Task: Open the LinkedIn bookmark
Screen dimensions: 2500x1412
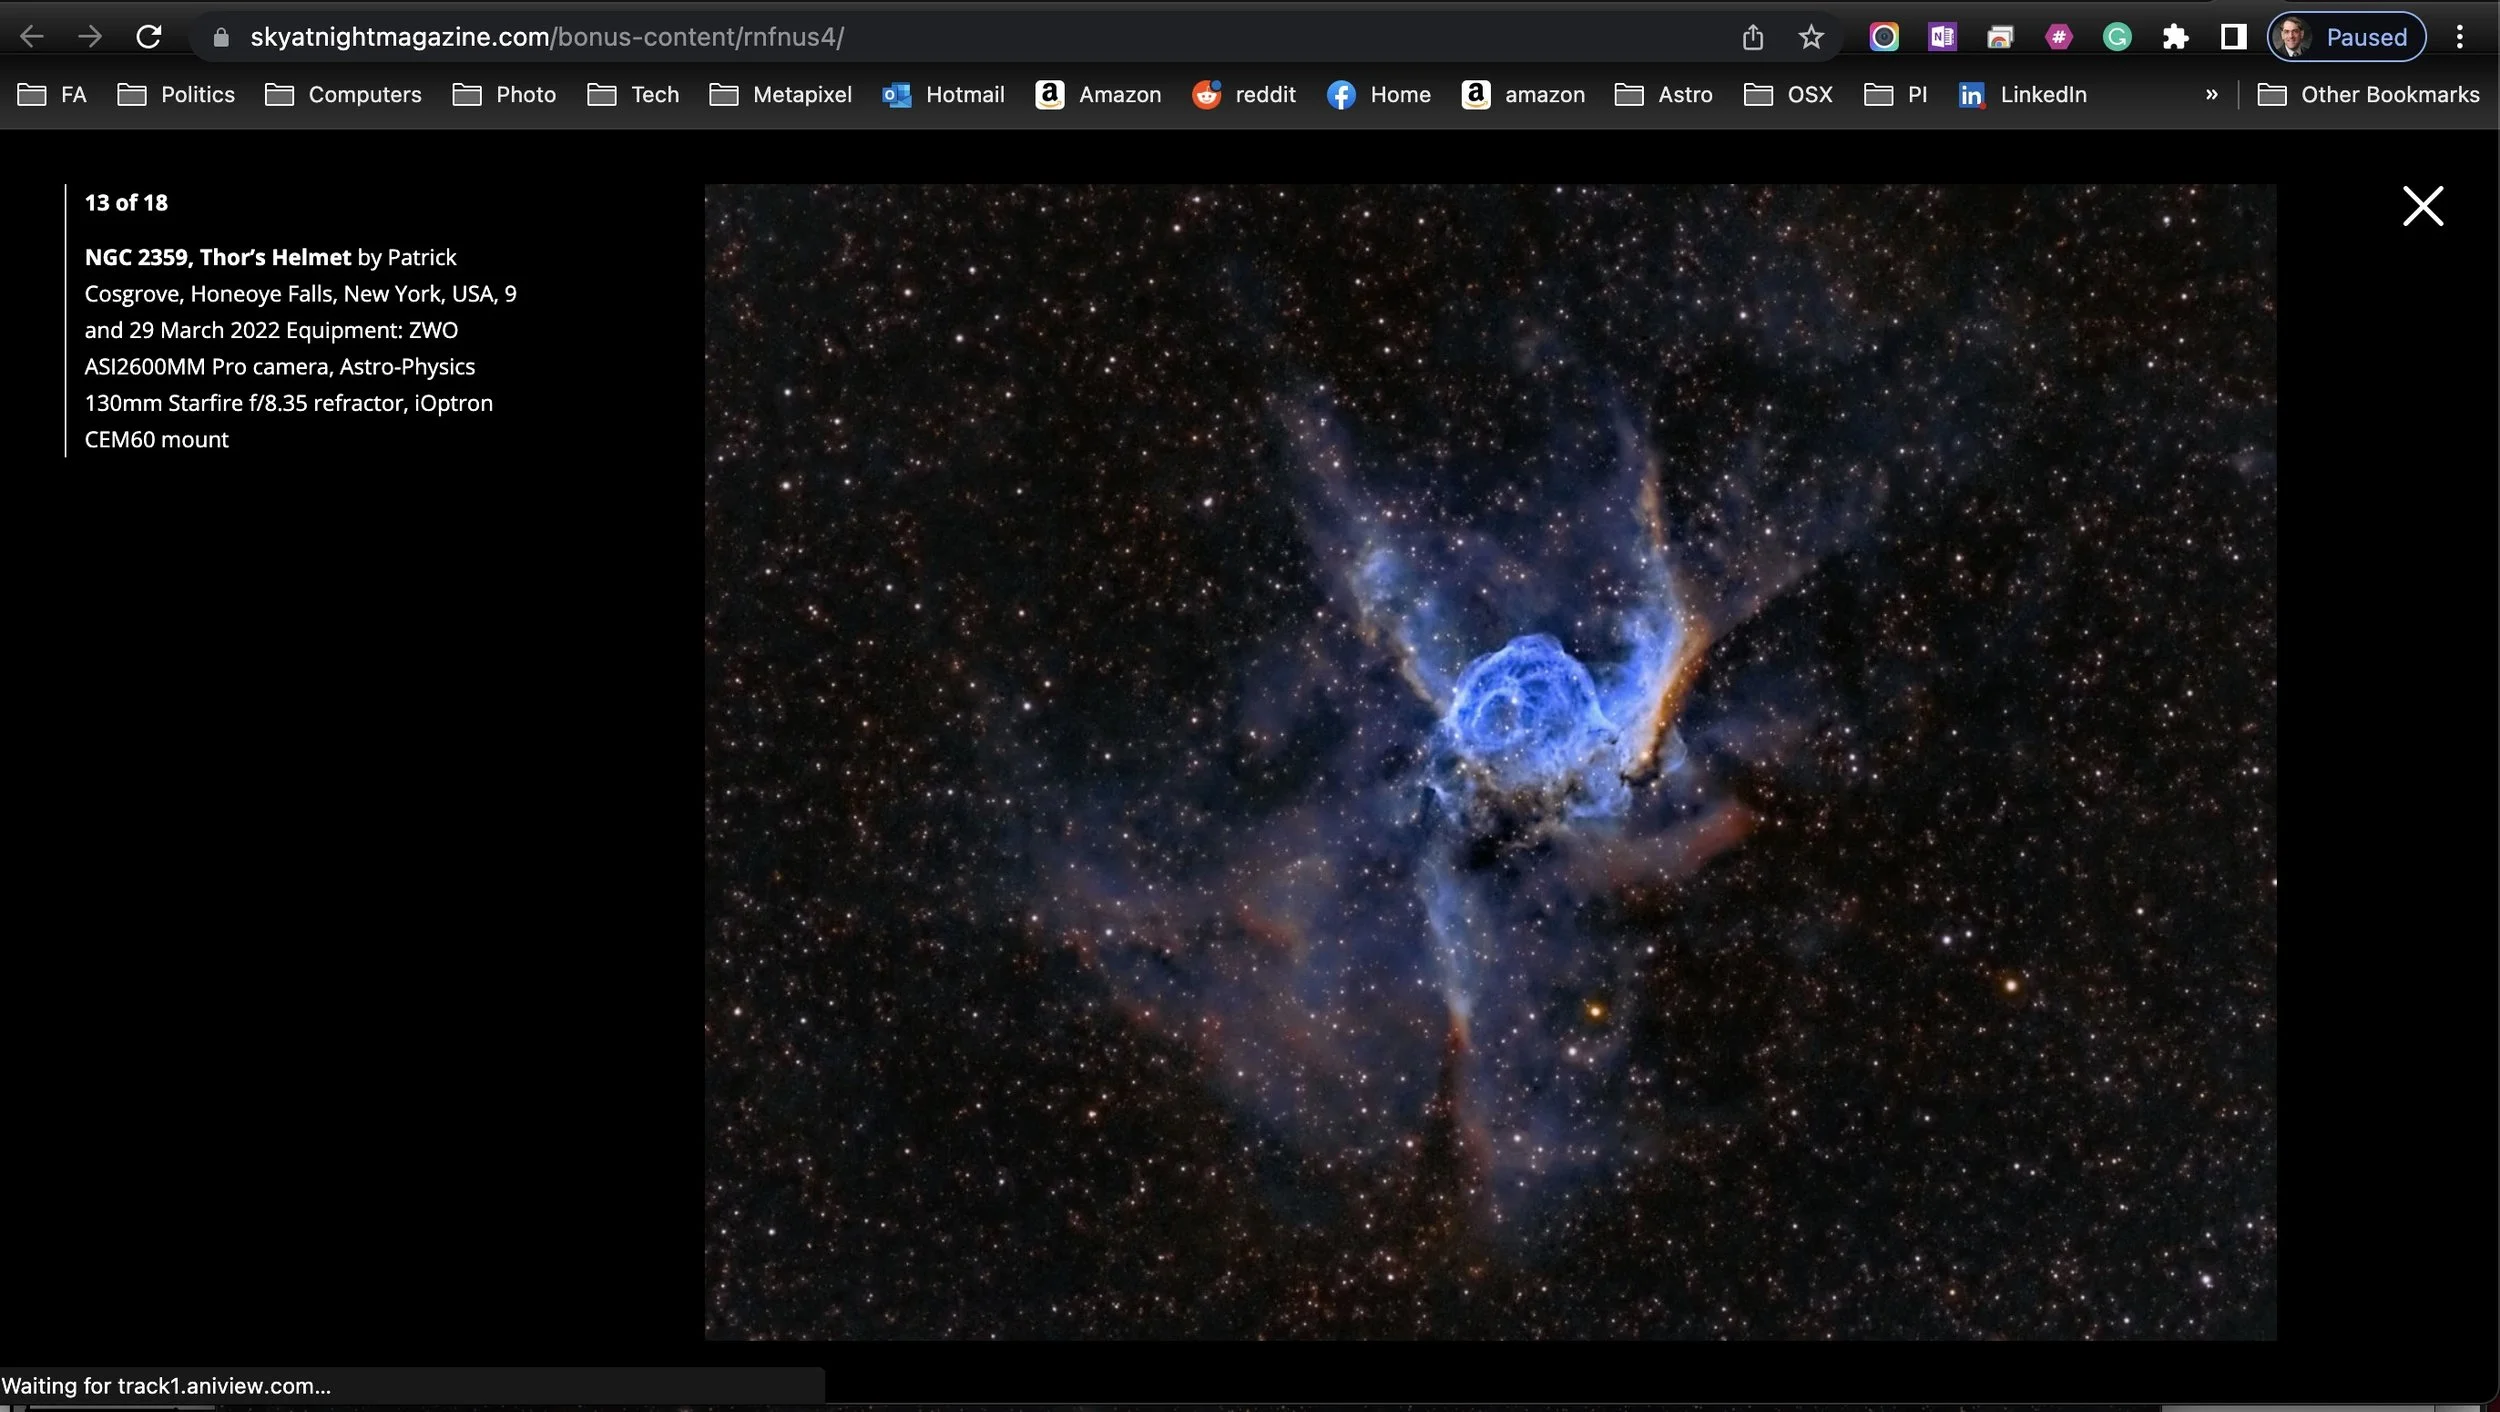Action: (2022, 94)
